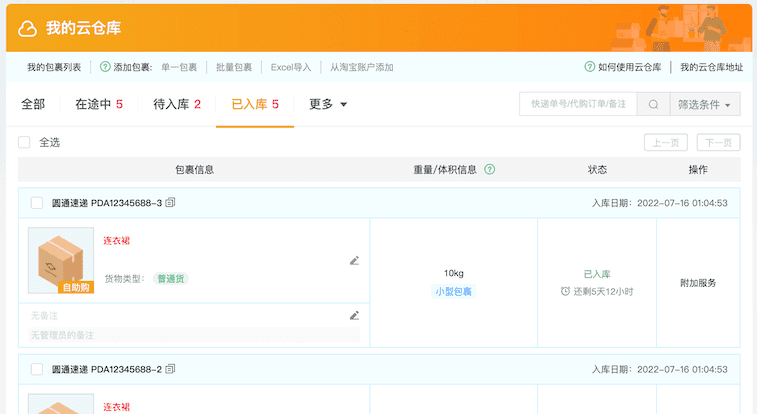Viewport: 757px width, 414px height.
Task: Click 入库日期 of PDA12345688-3 row
Action: [659, 203]
